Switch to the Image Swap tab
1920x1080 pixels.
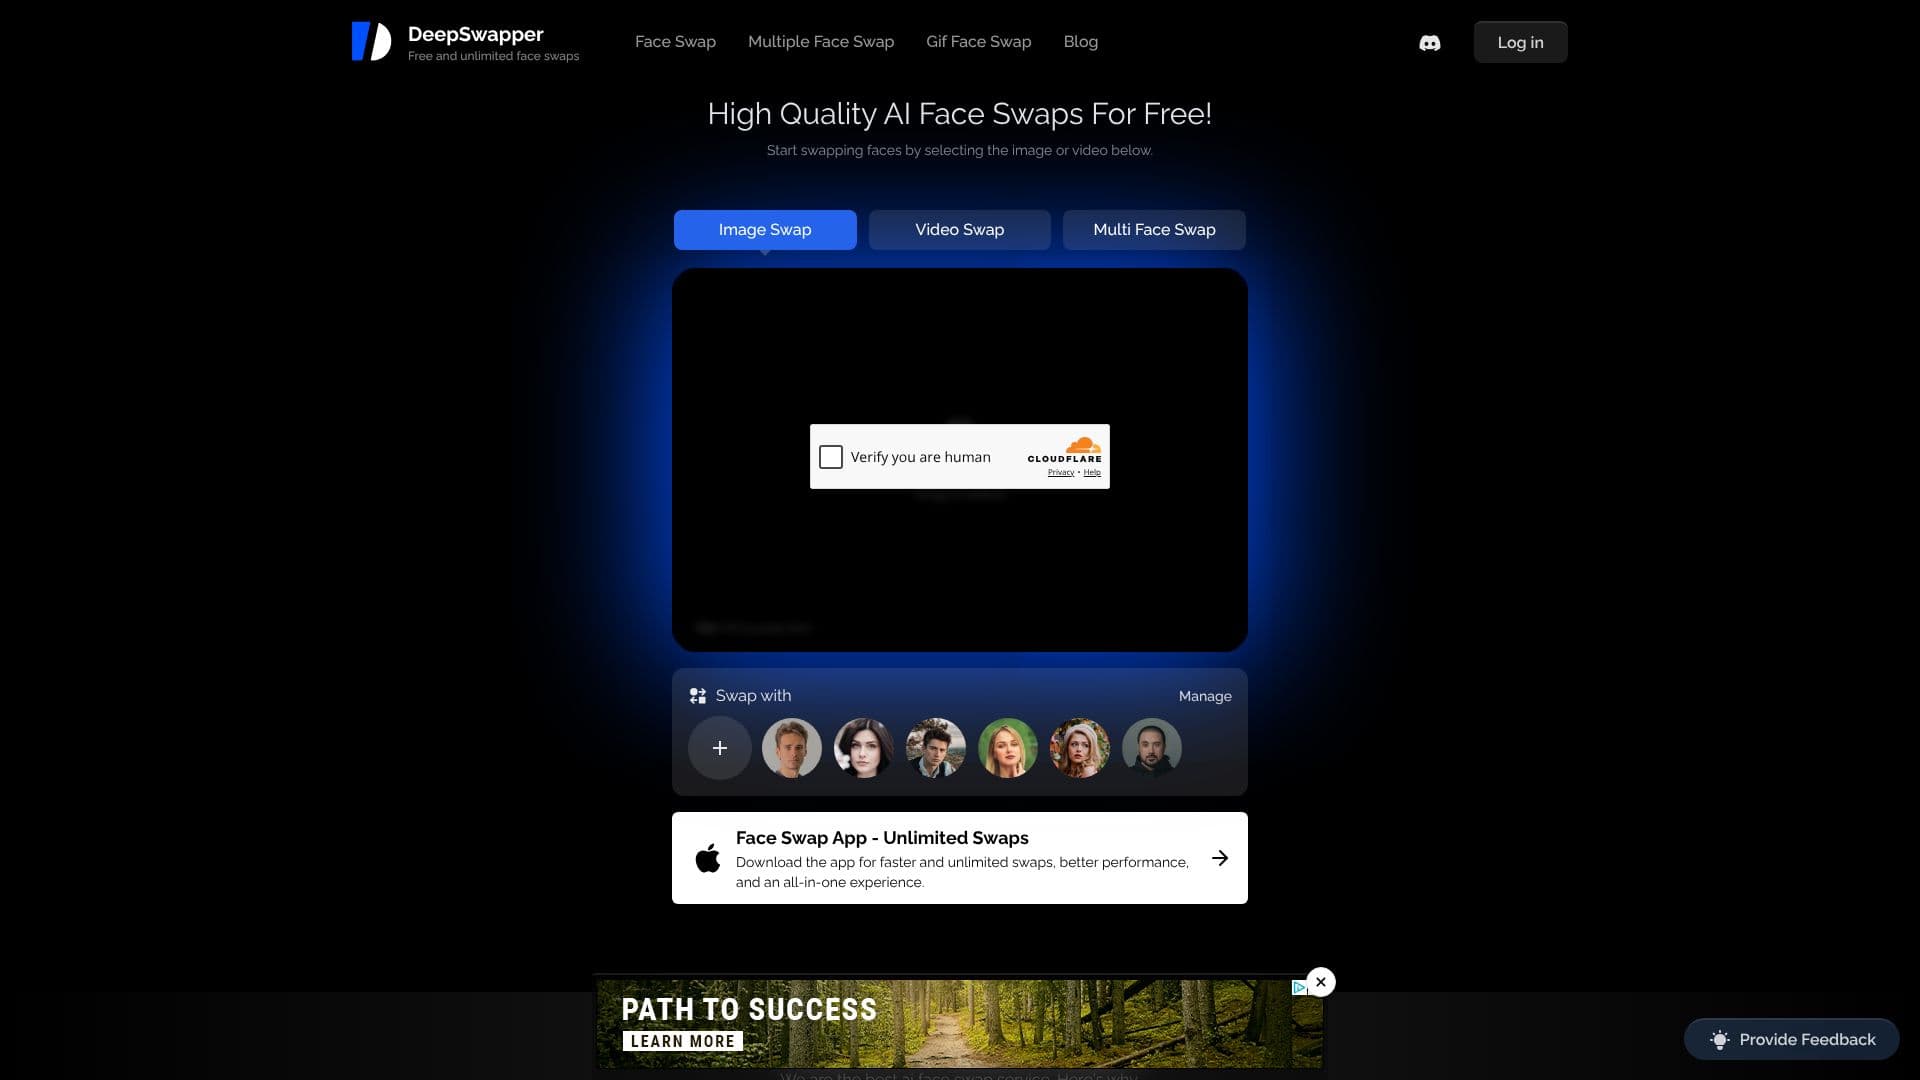[765, 230]
